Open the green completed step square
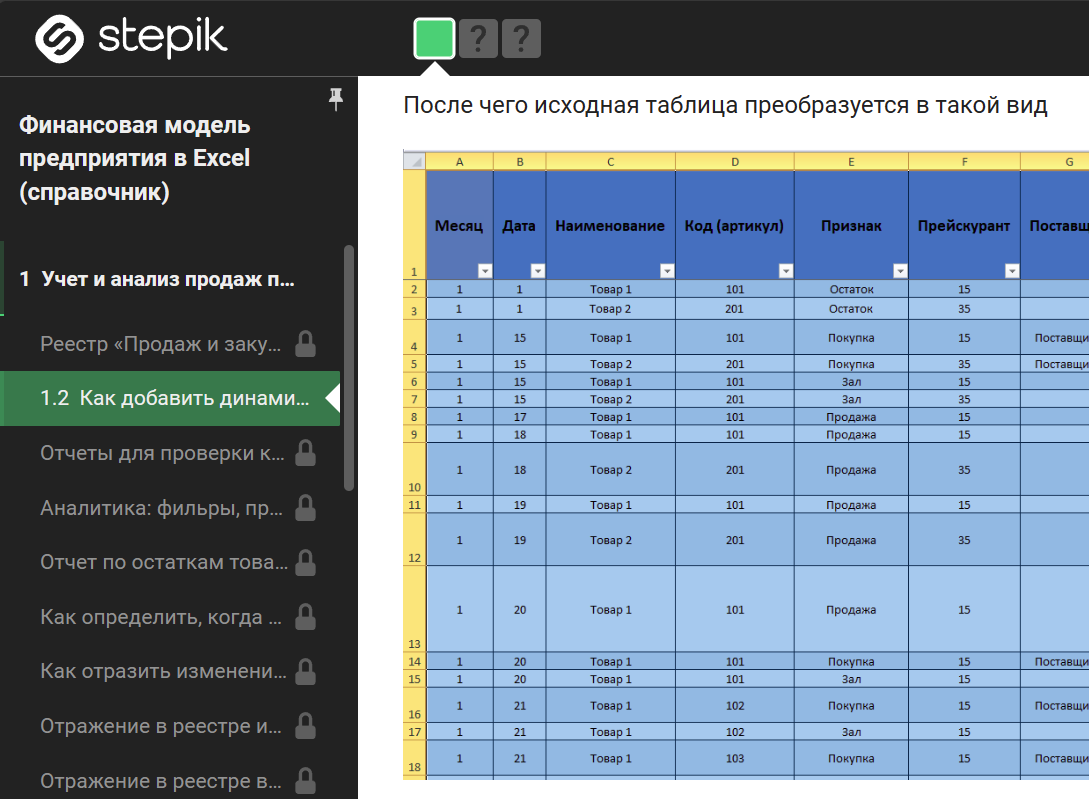Image resolution: width=1089 pixels, height=799 pixels. pyautogui.click(x=435, y=38)
